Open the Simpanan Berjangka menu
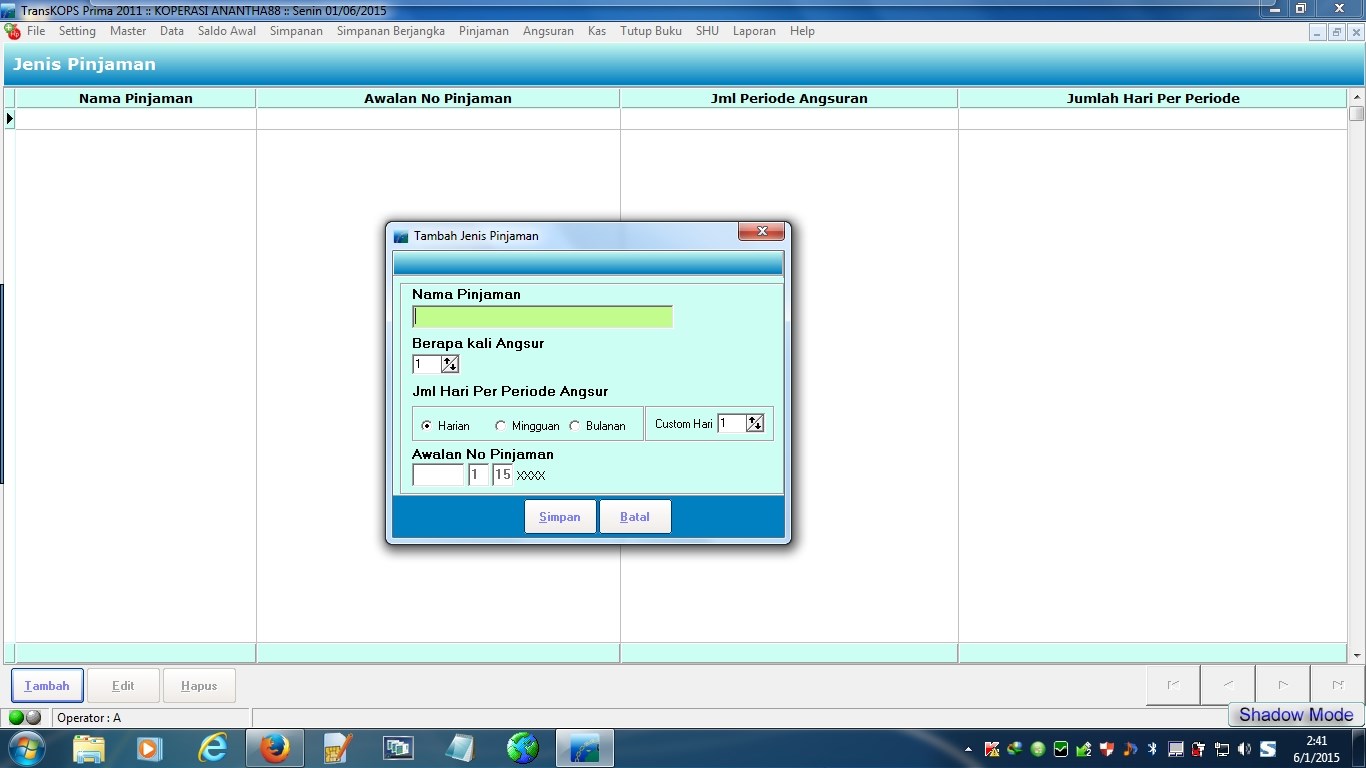 point(391,31)
